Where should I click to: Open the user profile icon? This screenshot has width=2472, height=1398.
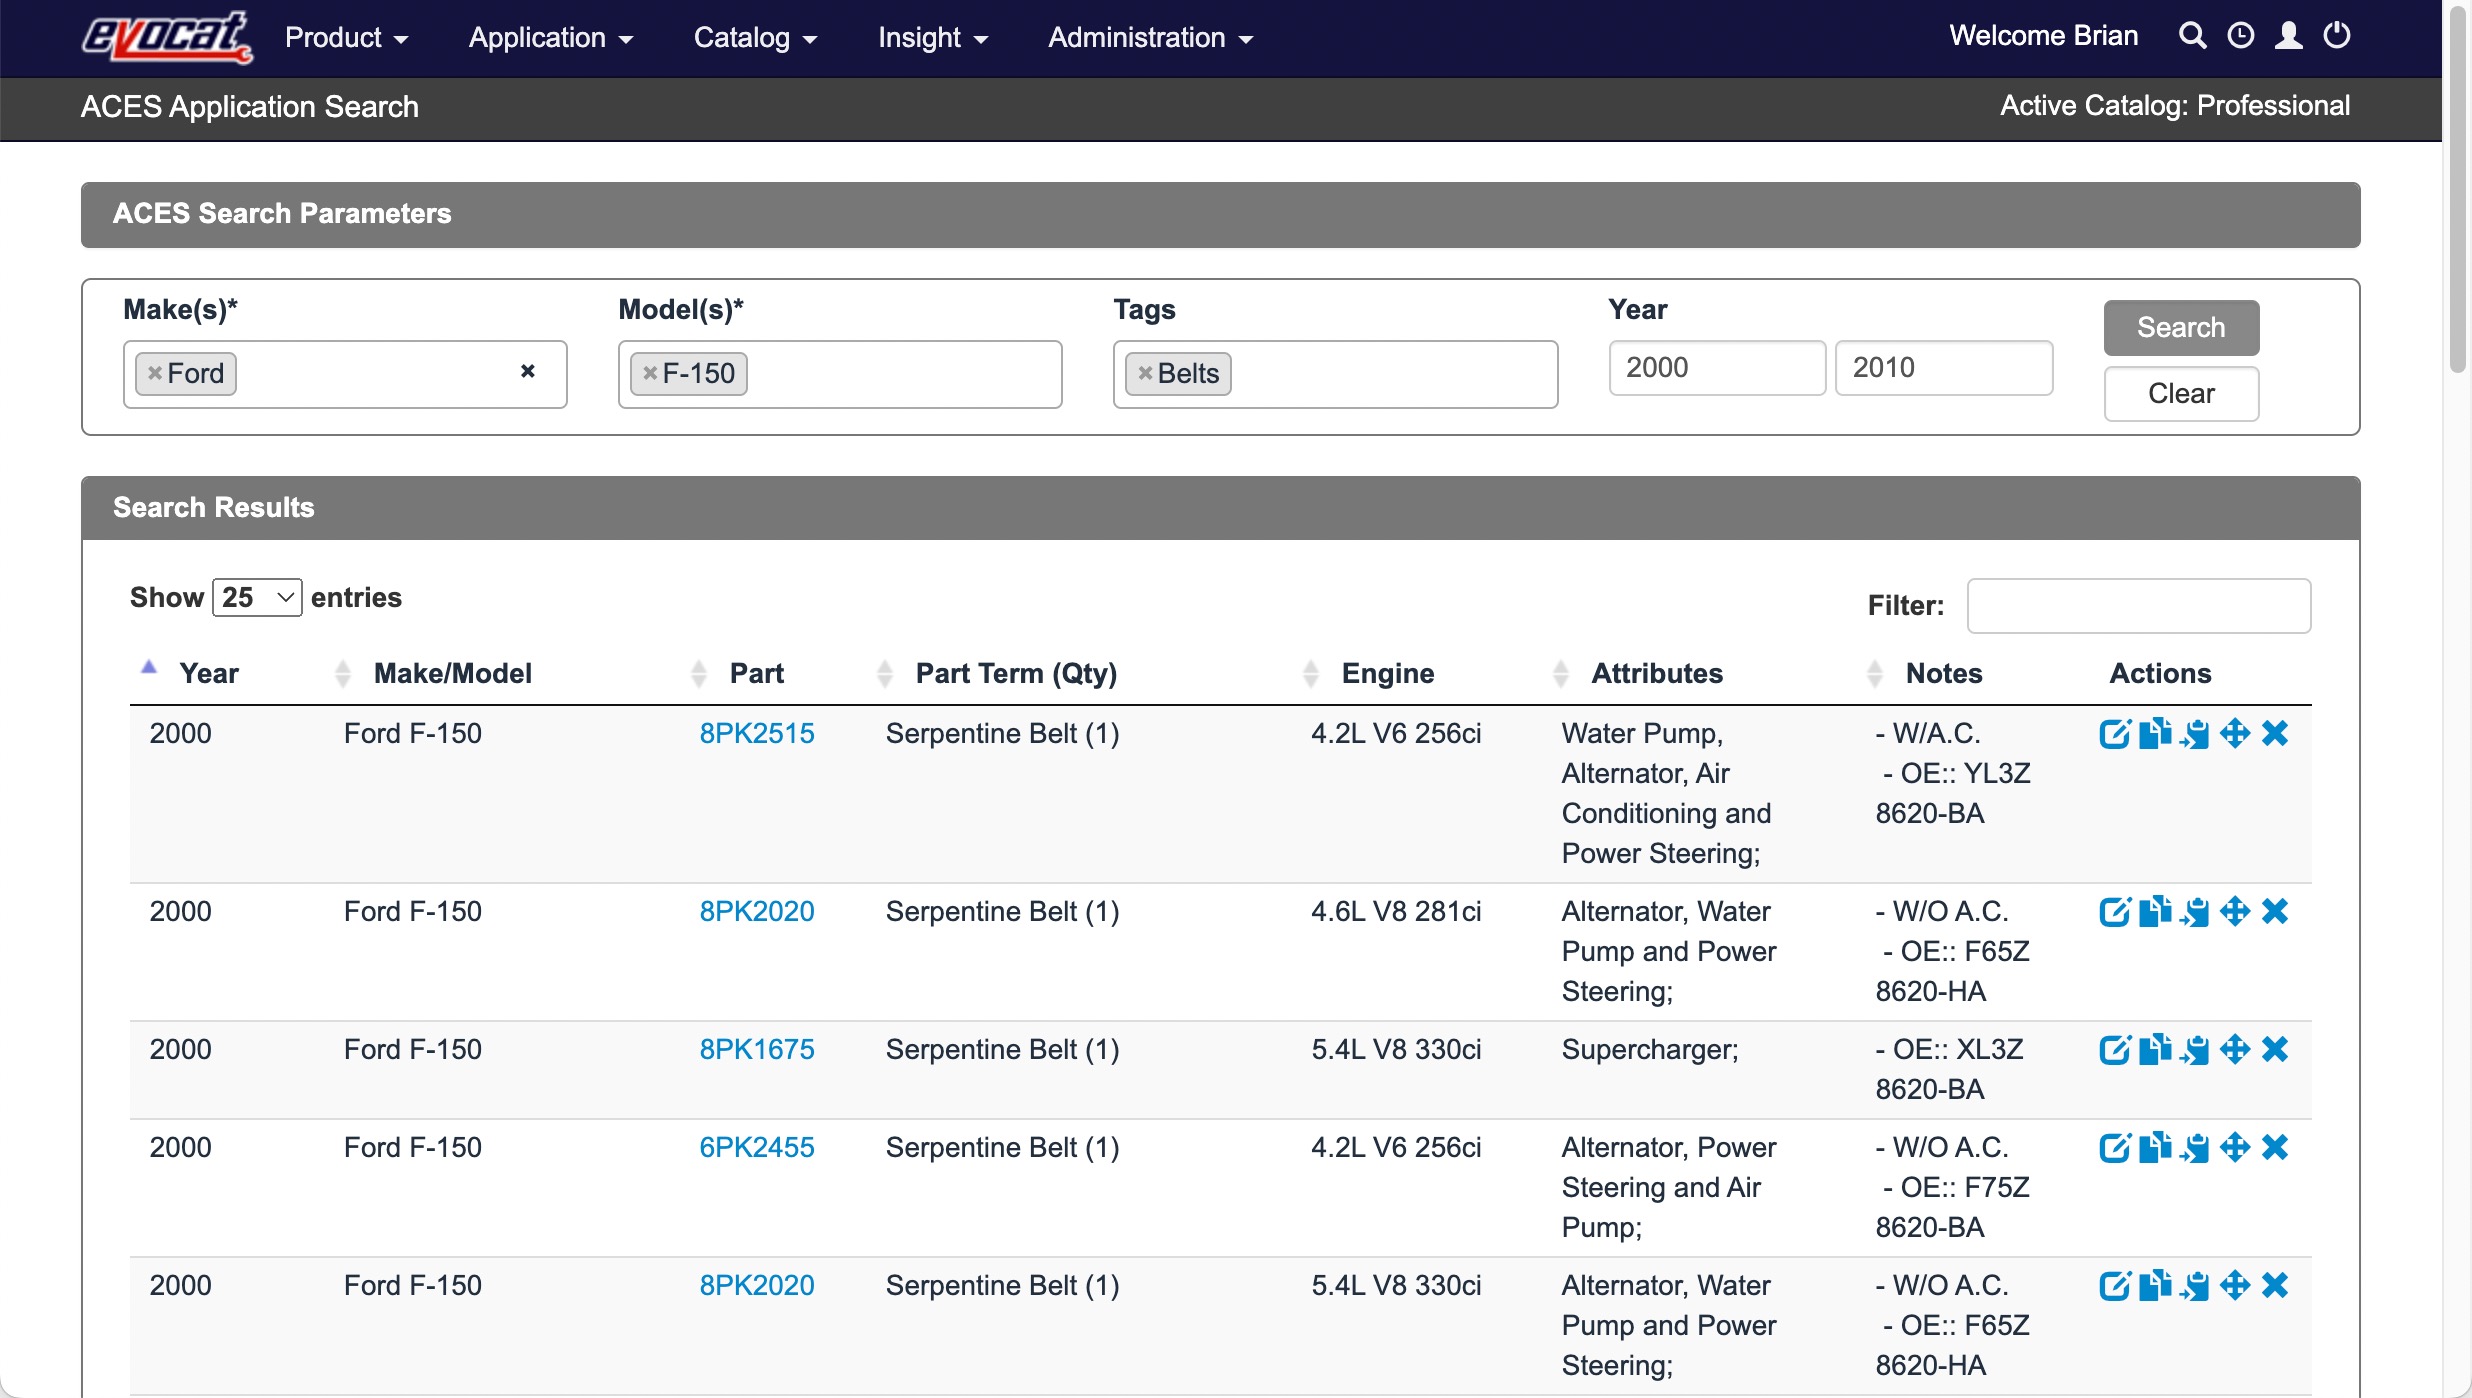(2289, 36)
